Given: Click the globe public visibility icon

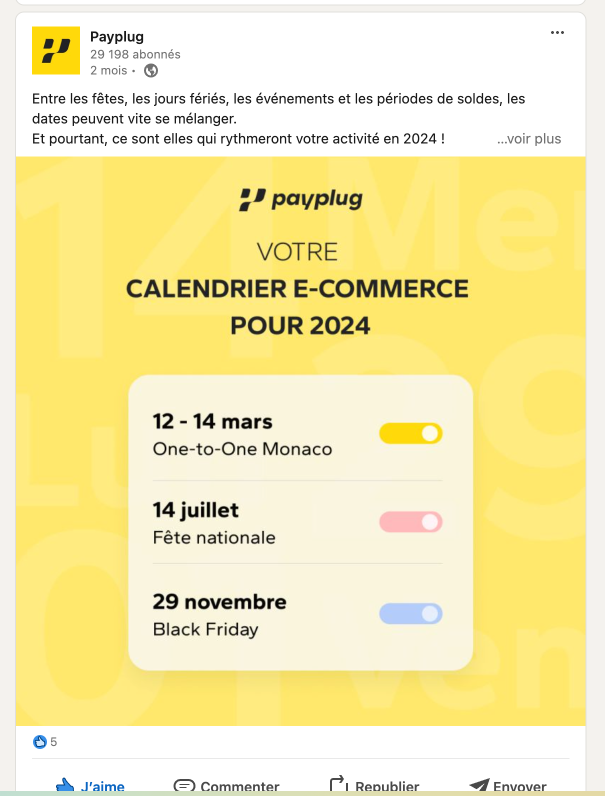Looking at the screenshot, I should pyautogui.click(x=151, y=71).
